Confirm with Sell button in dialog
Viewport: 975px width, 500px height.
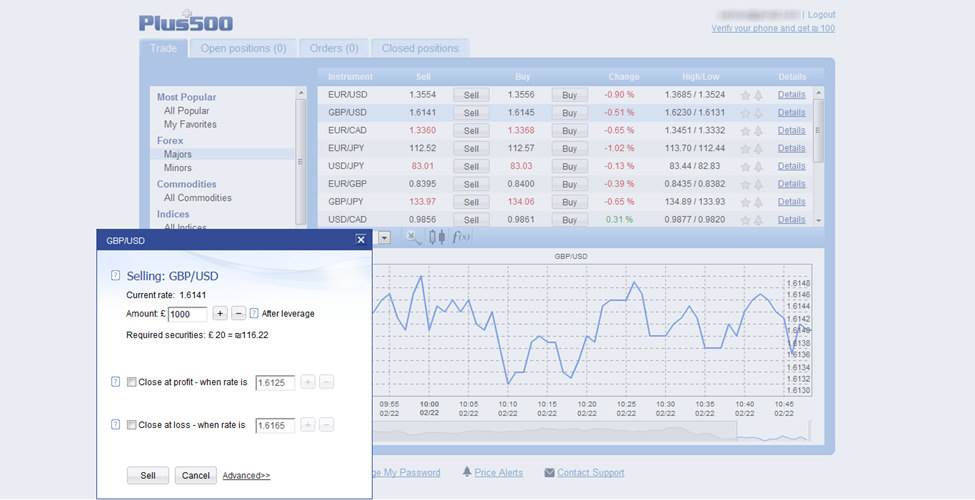click(x=148, y=476)
